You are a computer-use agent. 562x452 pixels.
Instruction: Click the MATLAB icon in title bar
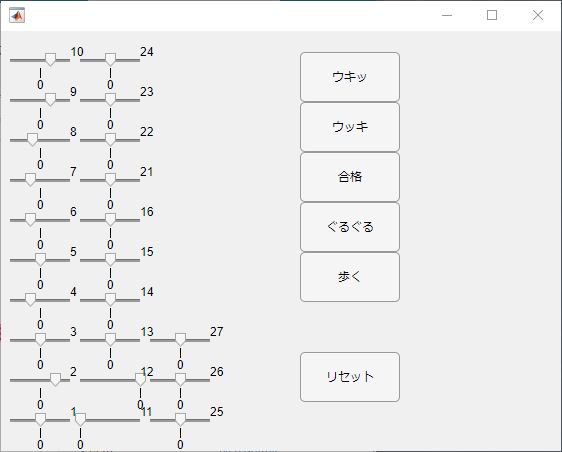click(17, 15)
